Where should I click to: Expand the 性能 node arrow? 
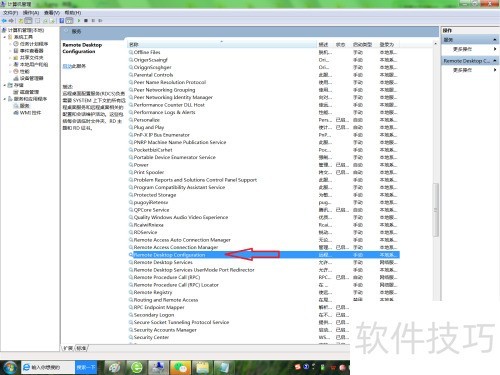[10, 71]
